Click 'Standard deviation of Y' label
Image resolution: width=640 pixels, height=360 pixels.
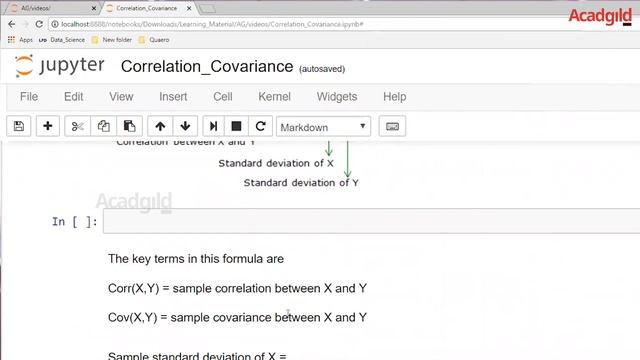coord(301,182)
